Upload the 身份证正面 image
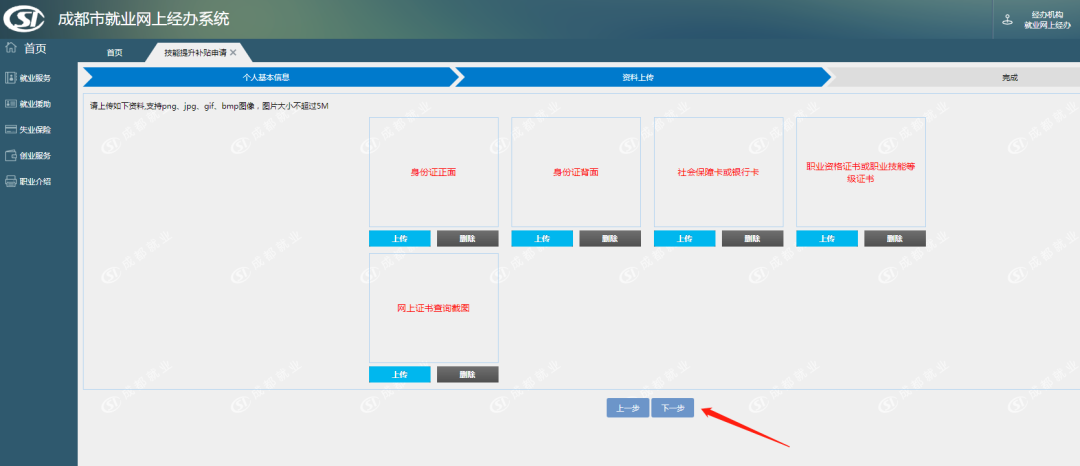This screenshot has height=466, width=1080. coord(399,239)
